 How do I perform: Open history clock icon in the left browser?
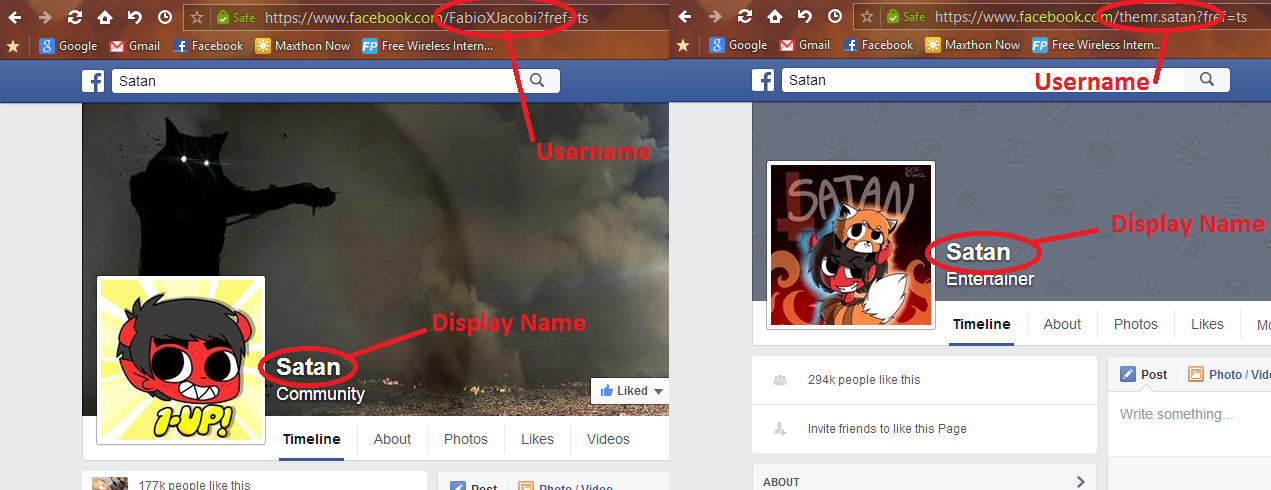165,17
